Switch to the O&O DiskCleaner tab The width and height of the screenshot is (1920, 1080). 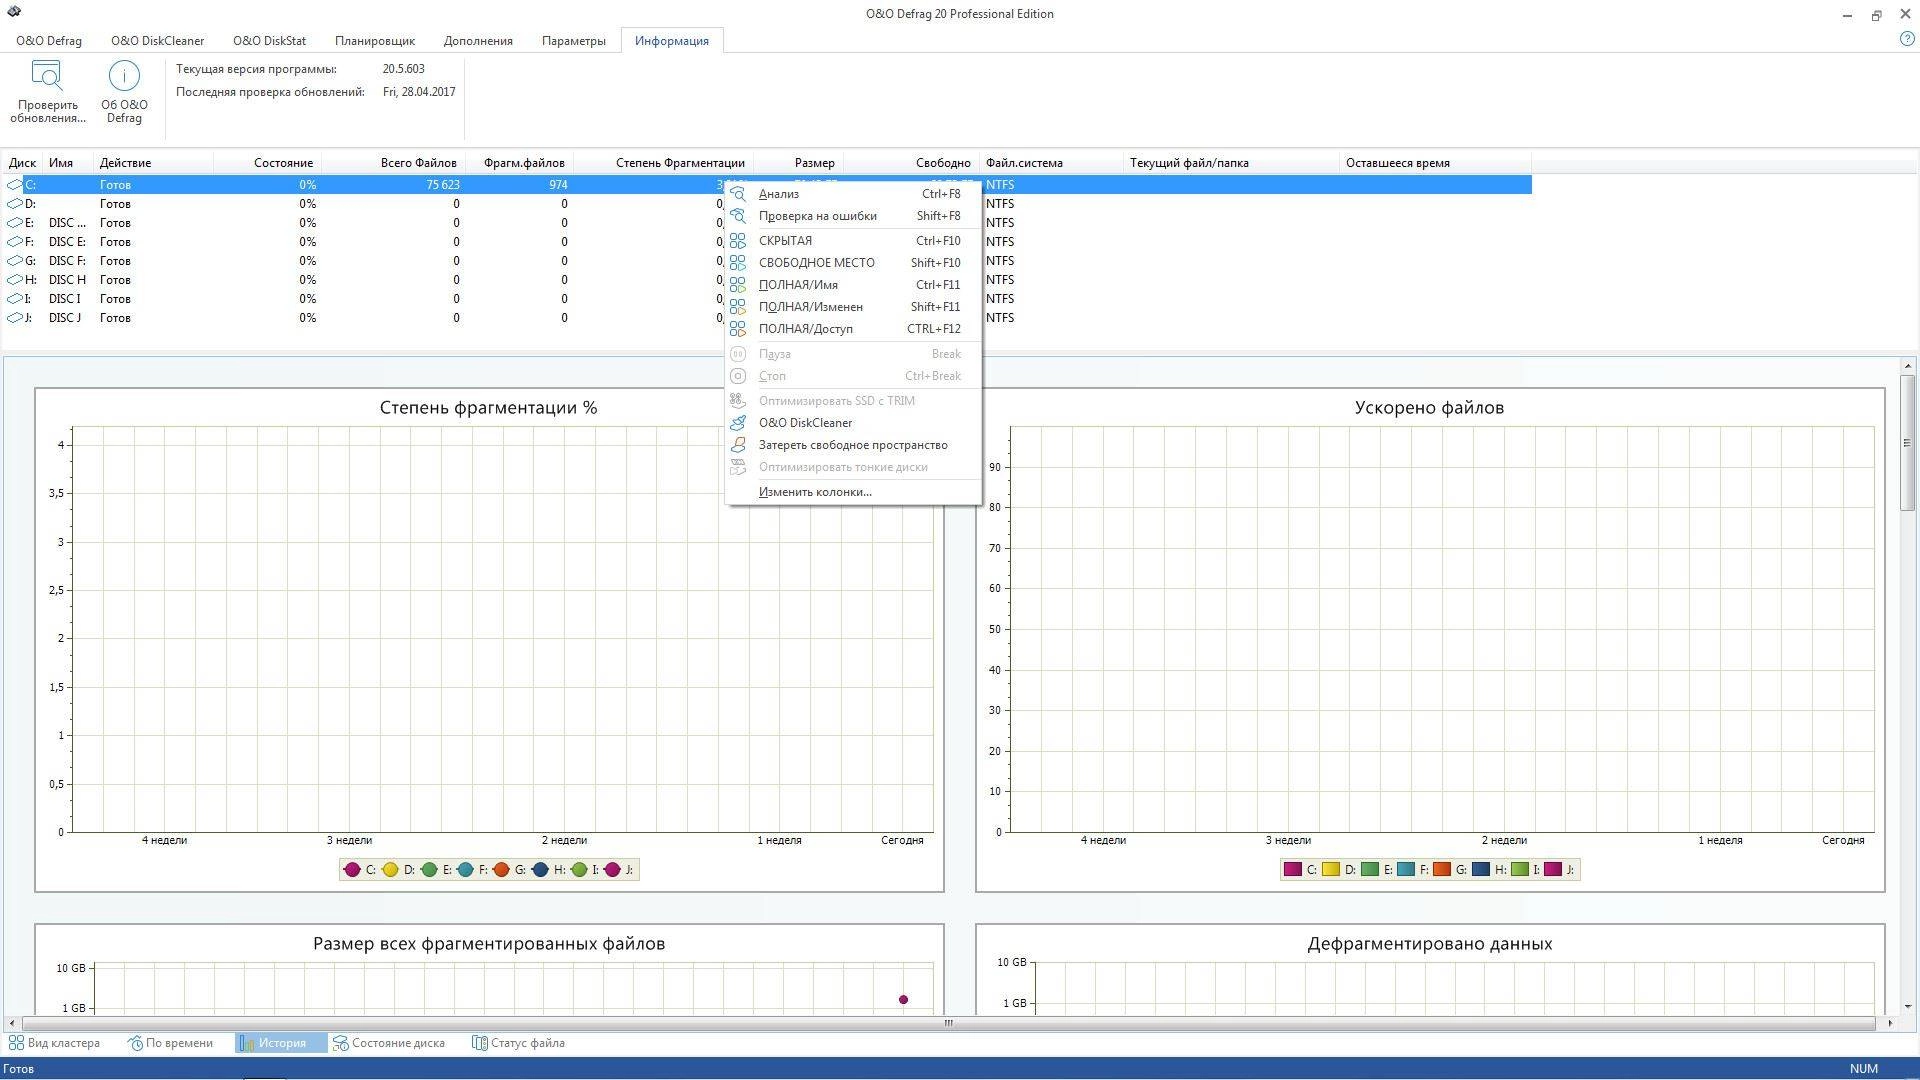click(157, 41)
